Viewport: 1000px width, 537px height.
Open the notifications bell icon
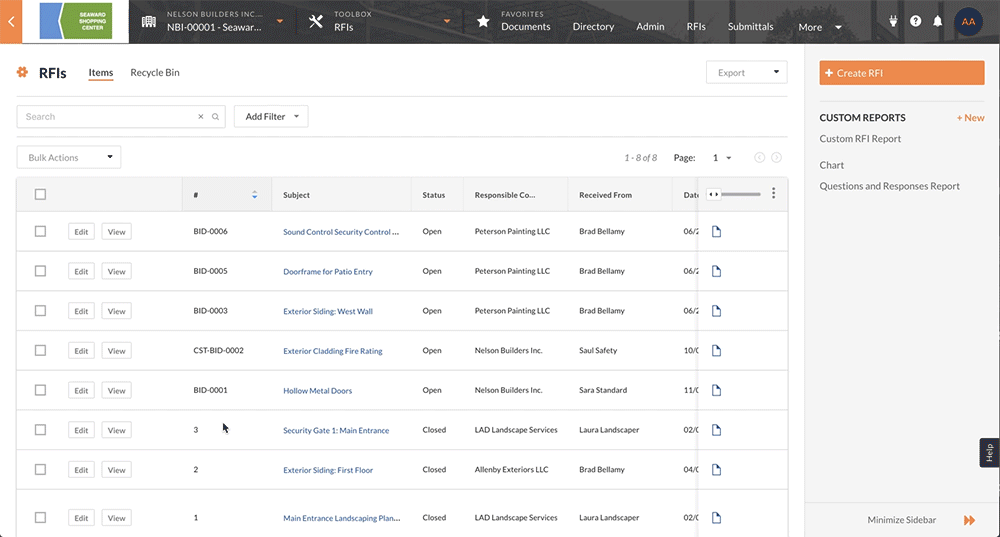coord(938,21)
